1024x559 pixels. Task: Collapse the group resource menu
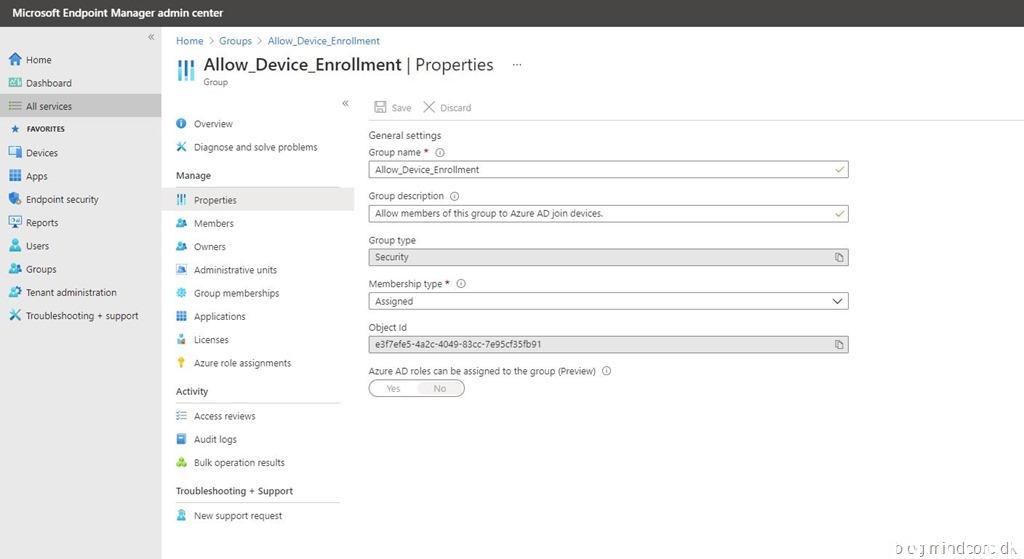[345, 103]
